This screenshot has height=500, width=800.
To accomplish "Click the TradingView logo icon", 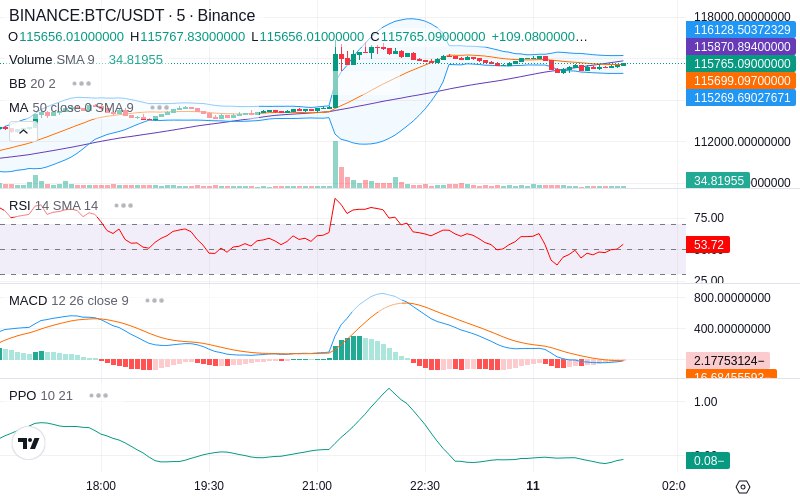I will pos(29,443).
